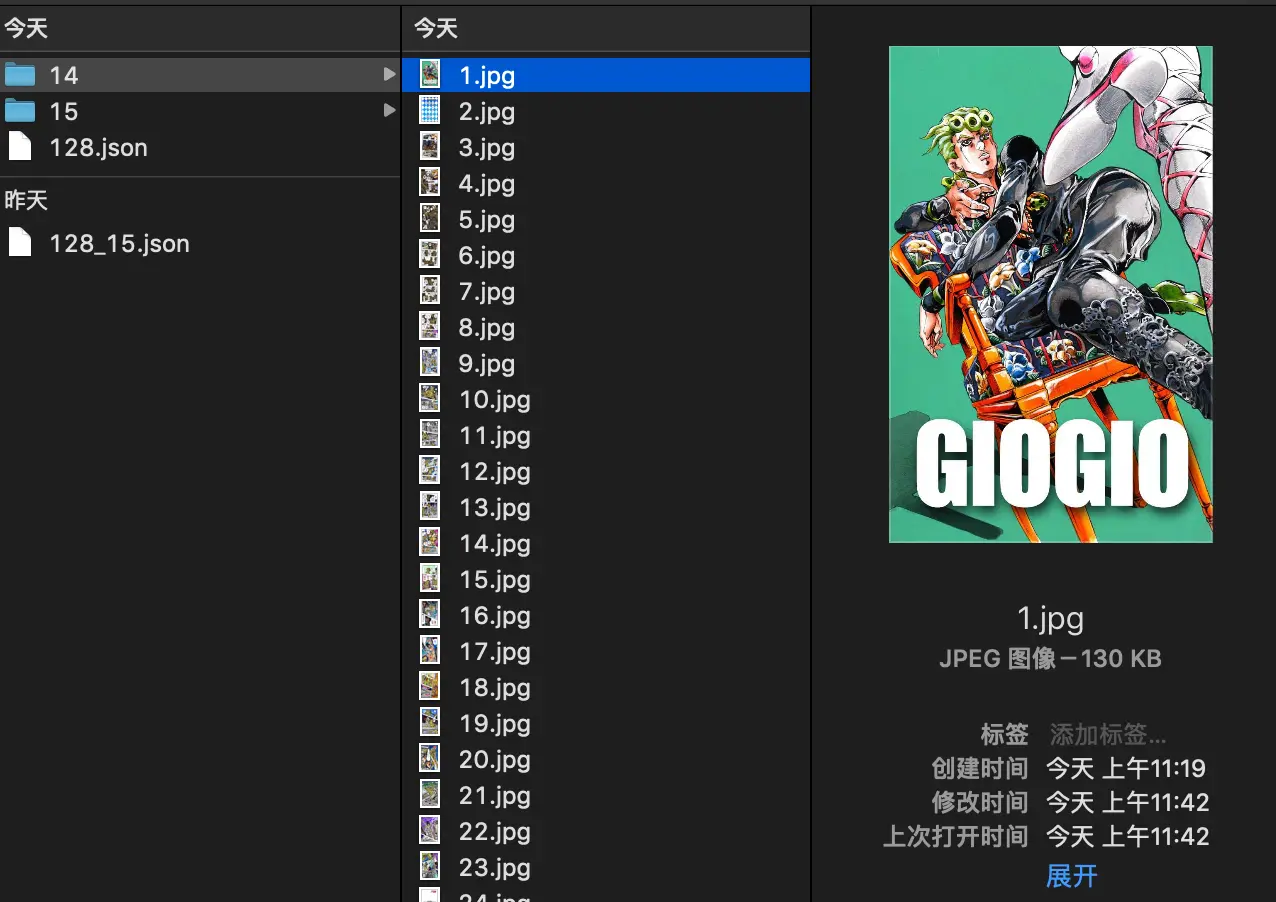Expand folder 15 using its arrow

coord(389,111)
